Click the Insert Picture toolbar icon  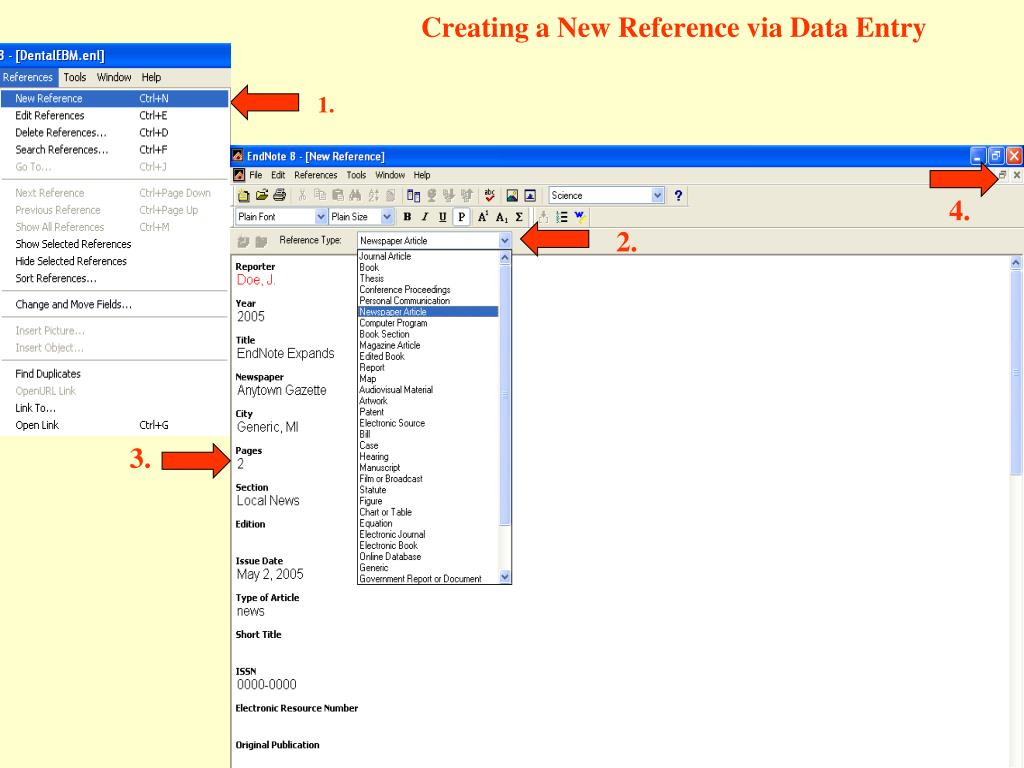pos(512,195)
